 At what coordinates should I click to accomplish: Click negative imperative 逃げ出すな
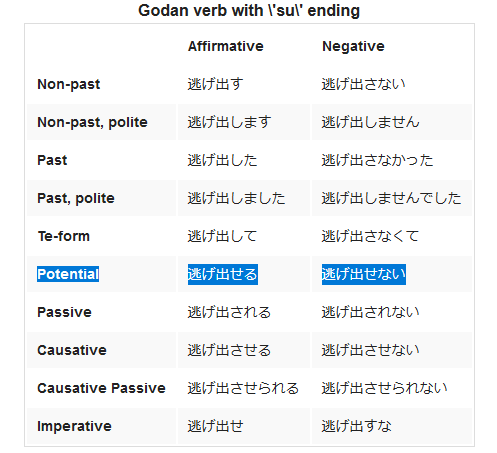pos(356,426)
